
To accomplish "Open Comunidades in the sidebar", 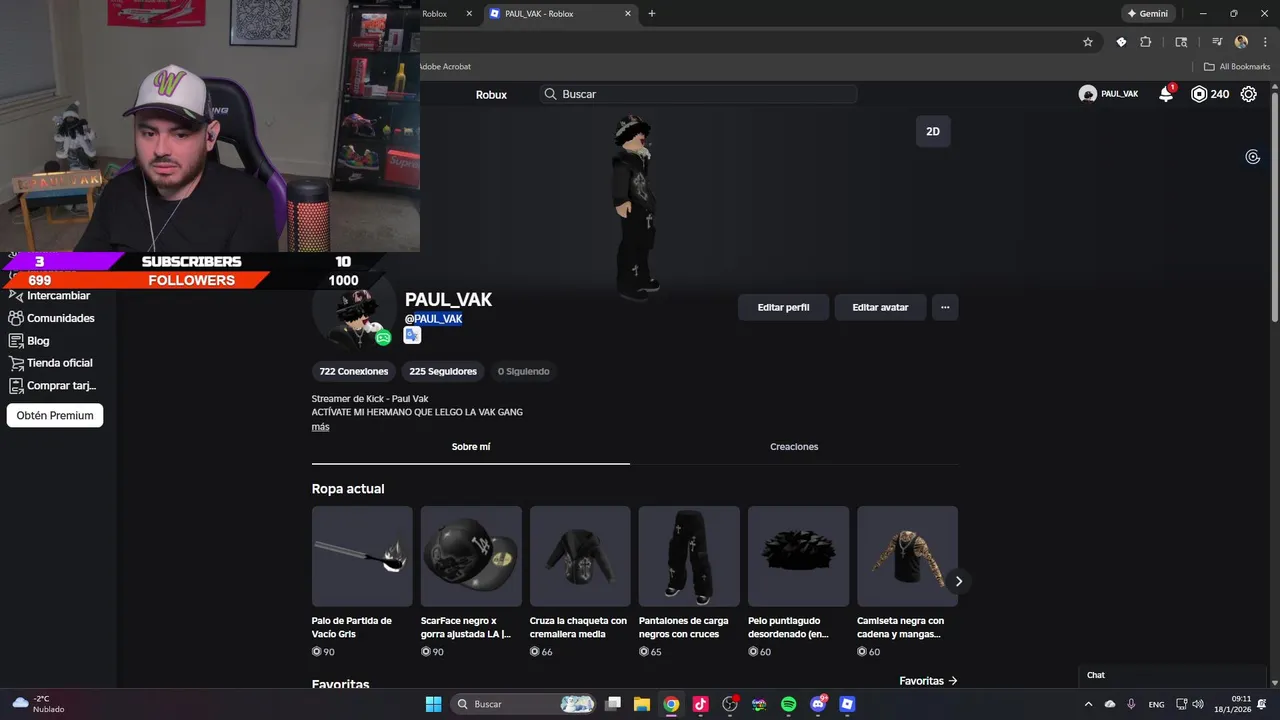I will [x=52, y=318].
